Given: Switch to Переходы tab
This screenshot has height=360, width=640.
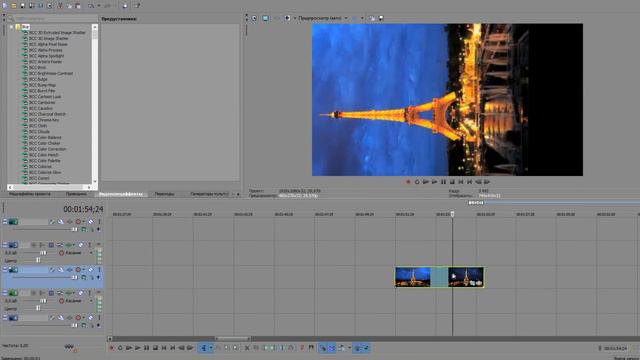Looking at the screenshot, I should (x=164, y=194).
